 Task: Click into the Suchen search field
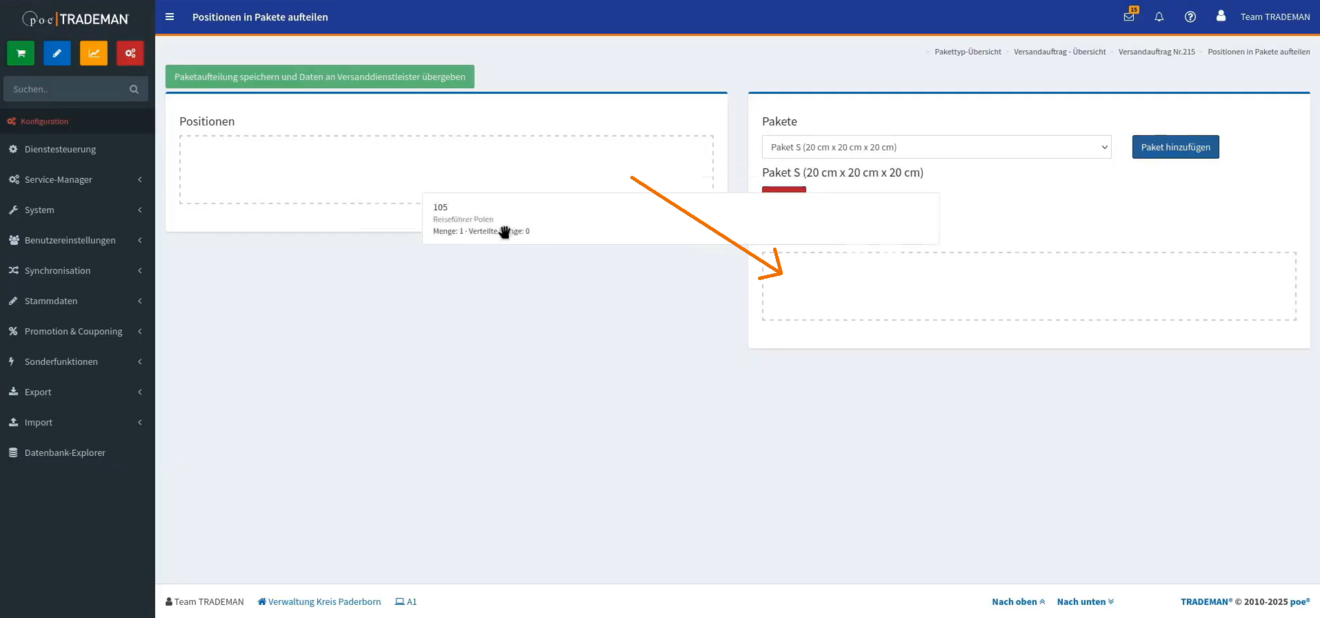[65, 89]
